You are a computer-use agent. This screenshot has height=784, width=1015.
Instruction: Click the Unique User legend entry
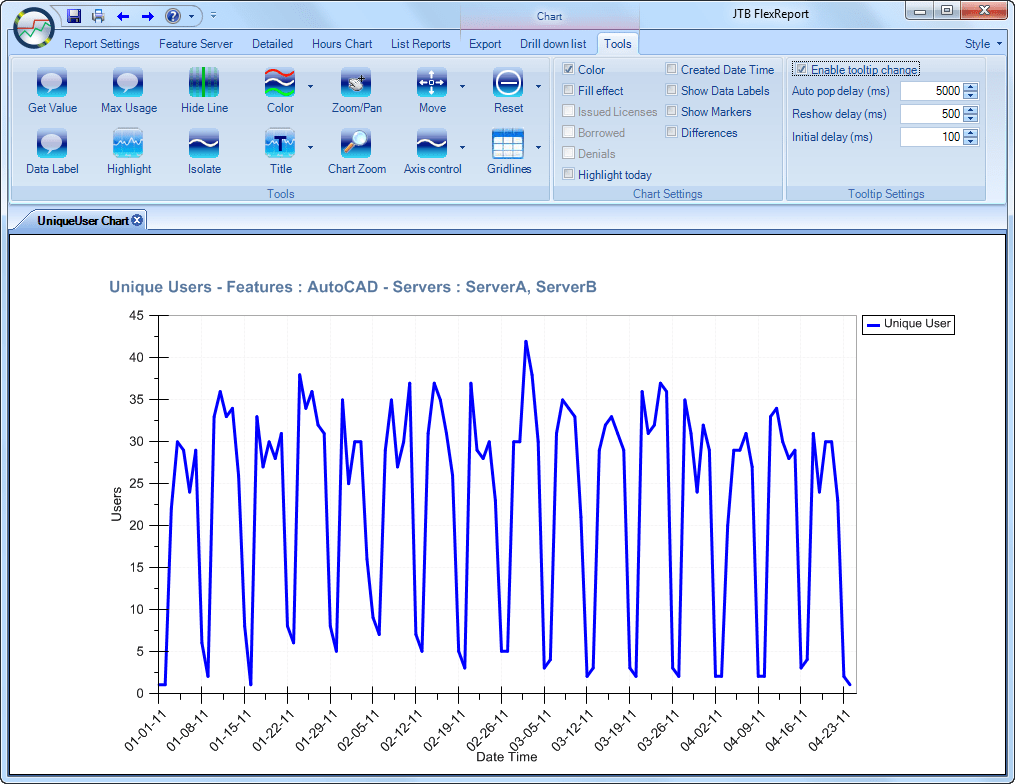[908, 324]
